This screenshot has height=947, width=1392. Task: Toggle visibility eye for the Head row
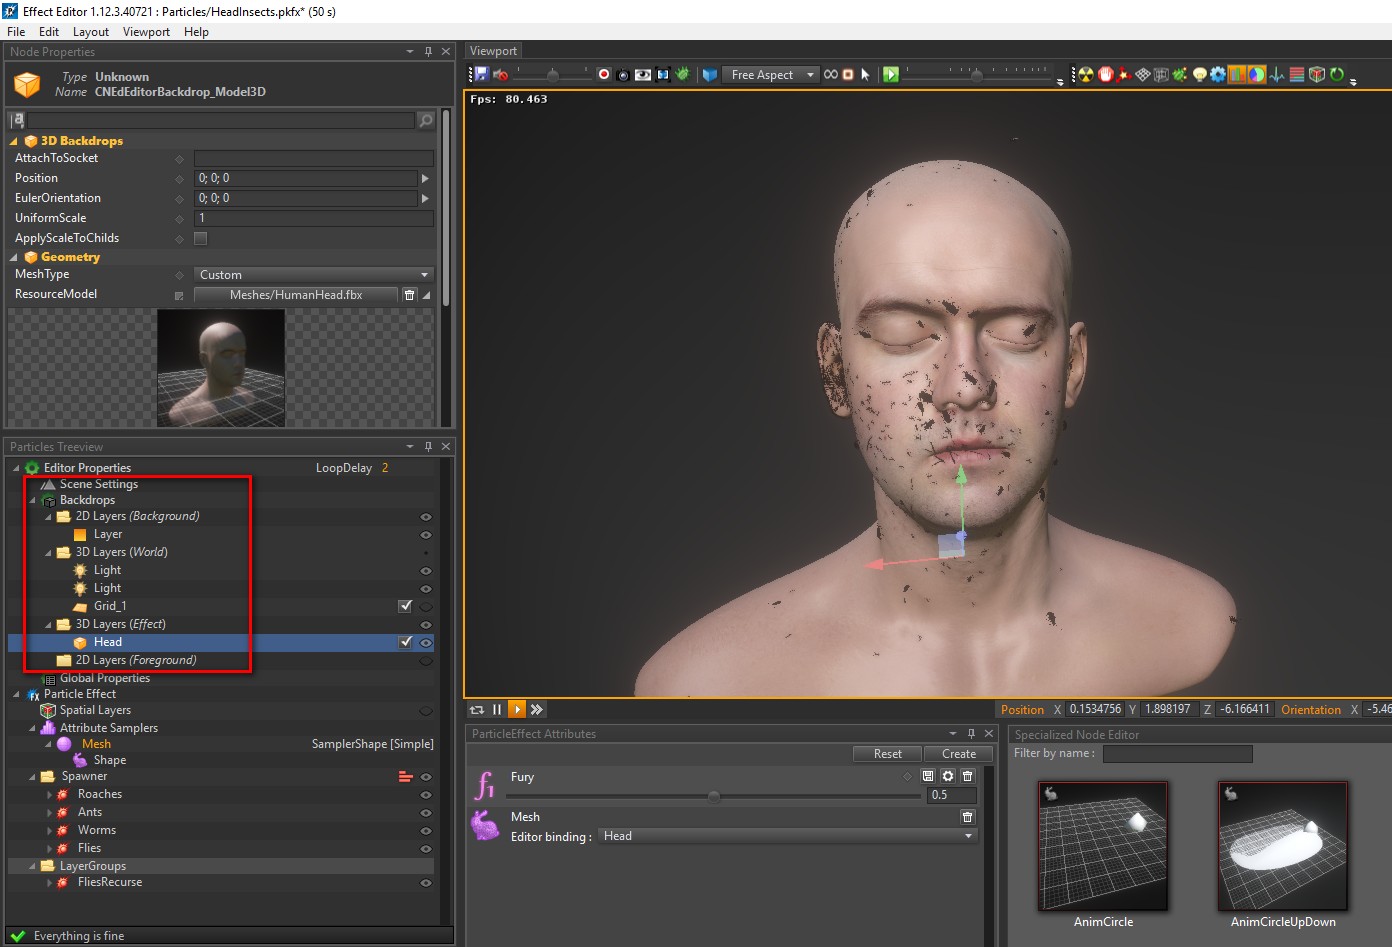426,643
